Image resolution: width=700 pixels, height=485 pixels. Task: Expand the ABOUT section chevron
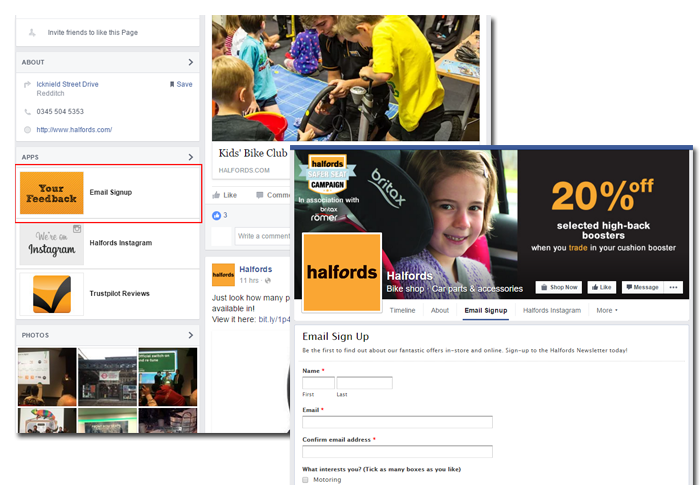[x=191, y=62]
